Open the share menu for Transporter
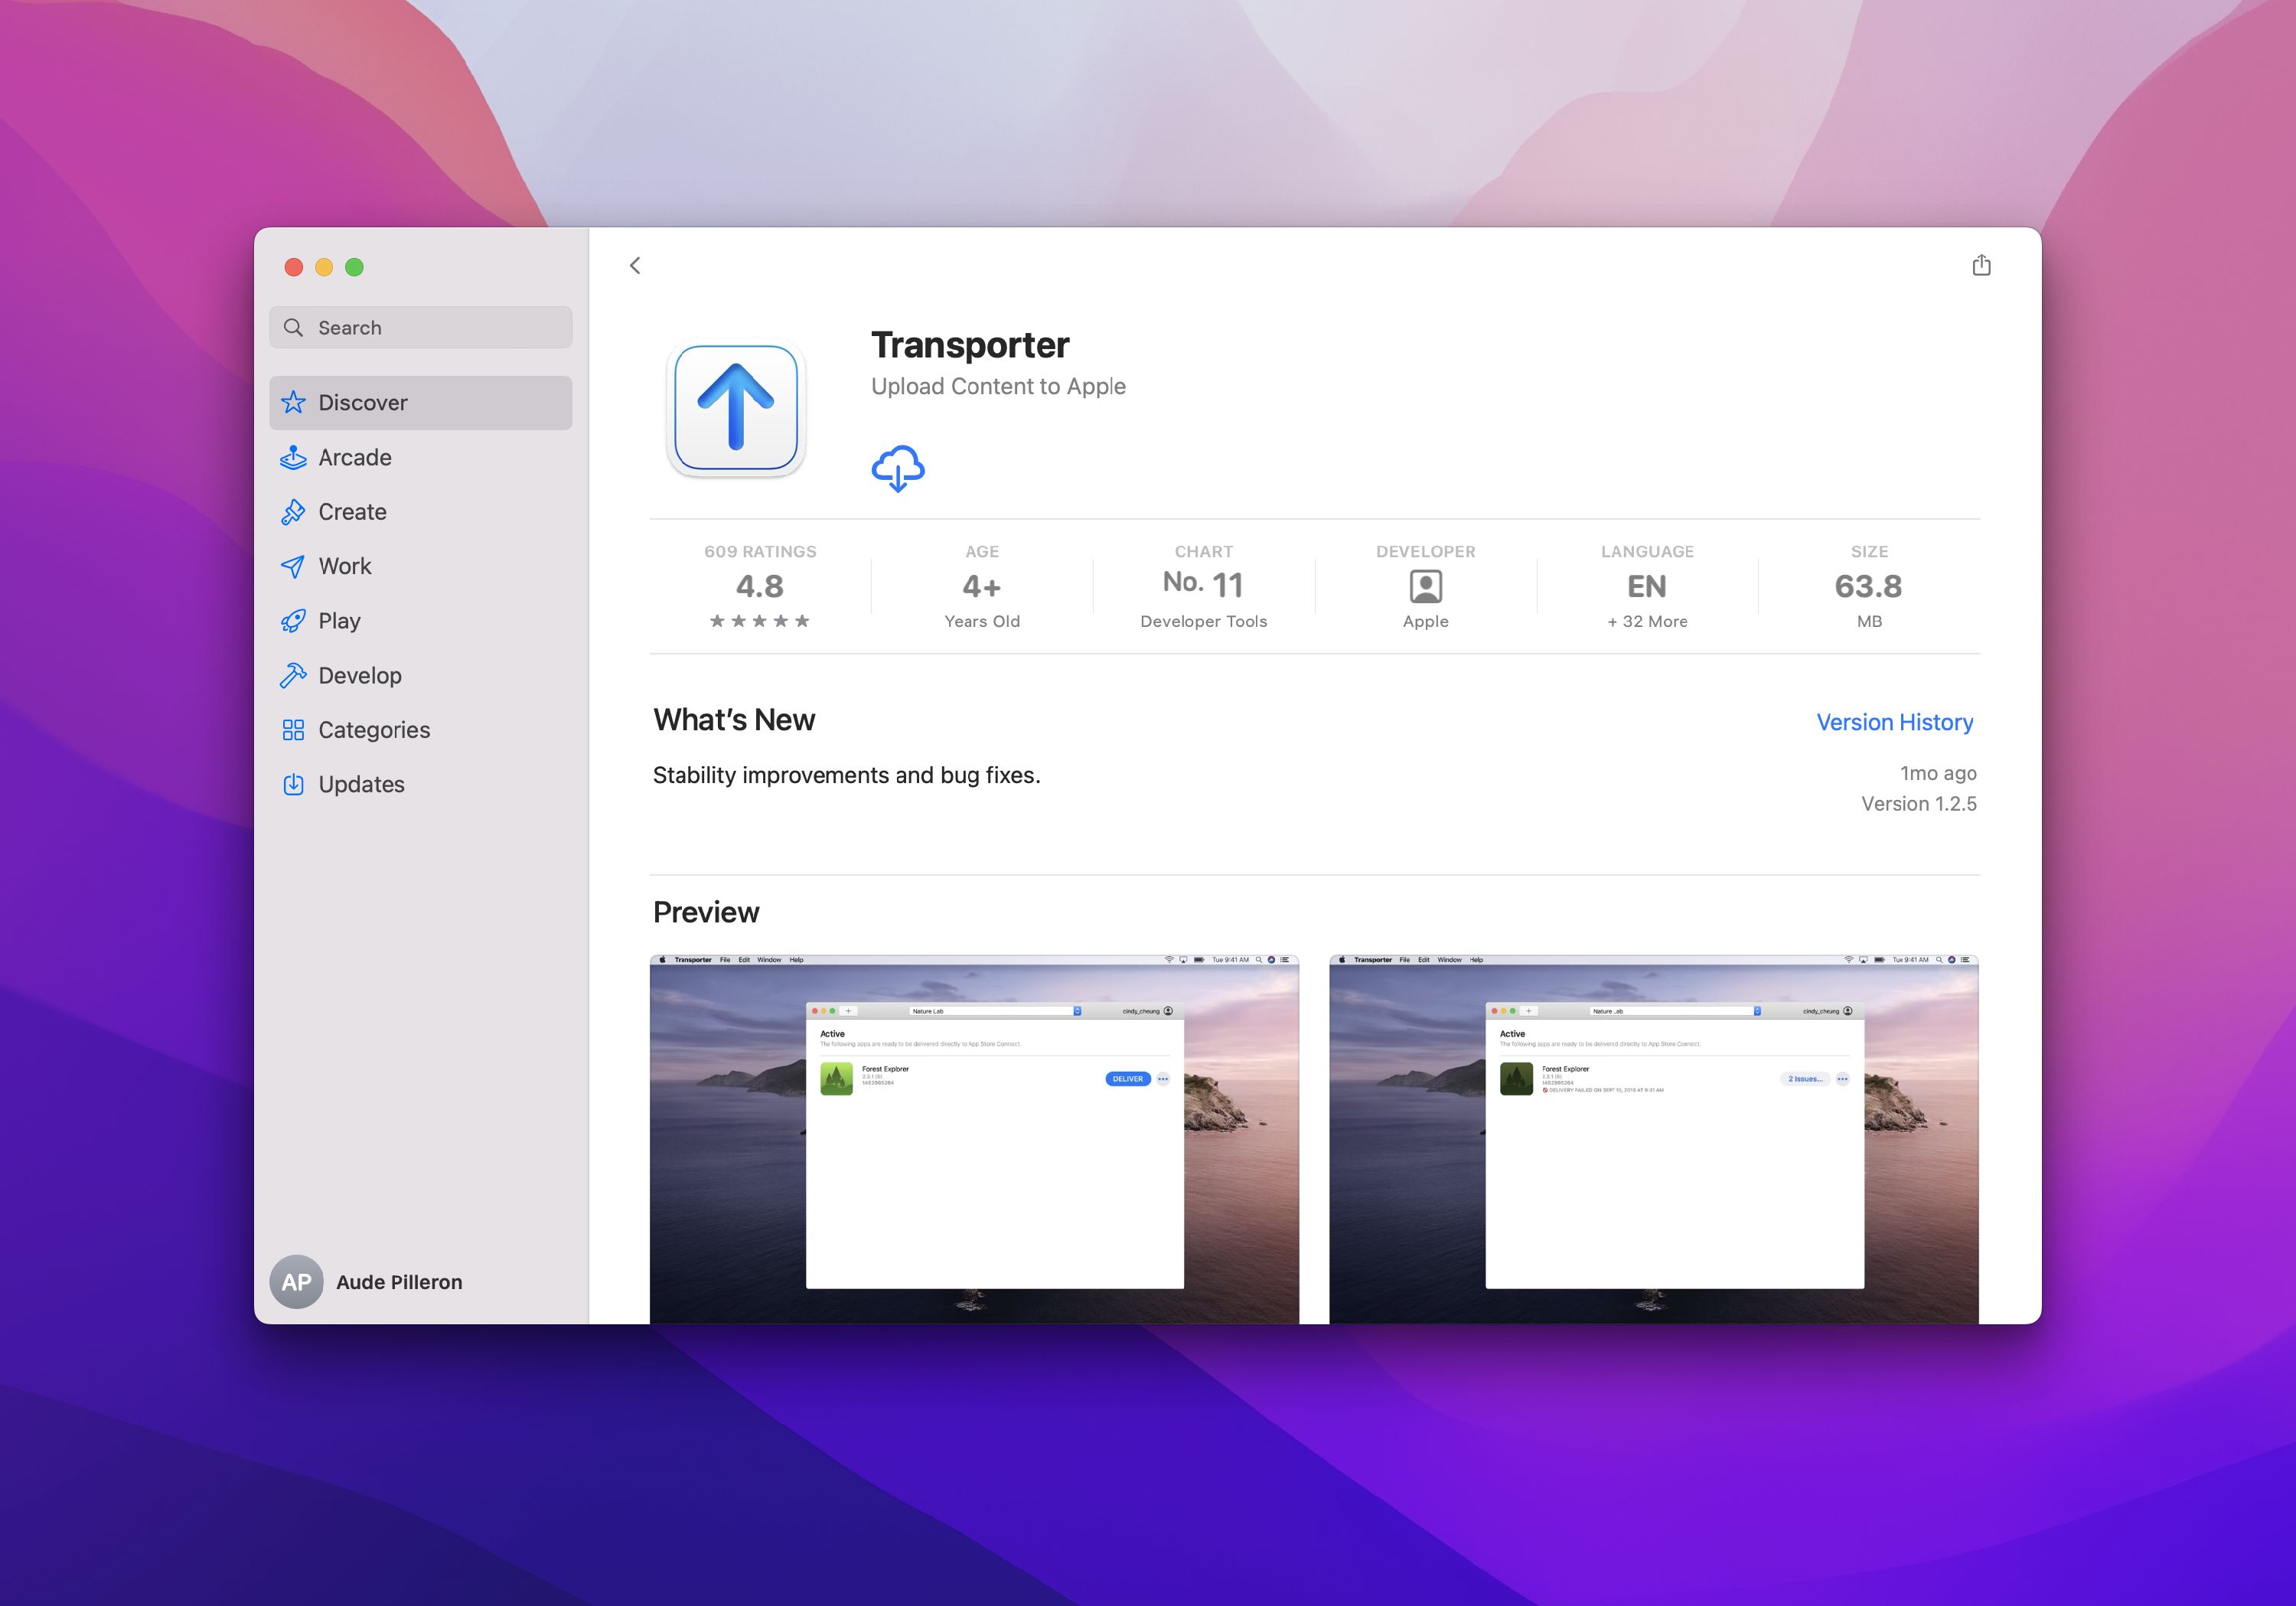Image resolution: width=2296 pixels, height=1606 pixels. (x=1981, y=265)
